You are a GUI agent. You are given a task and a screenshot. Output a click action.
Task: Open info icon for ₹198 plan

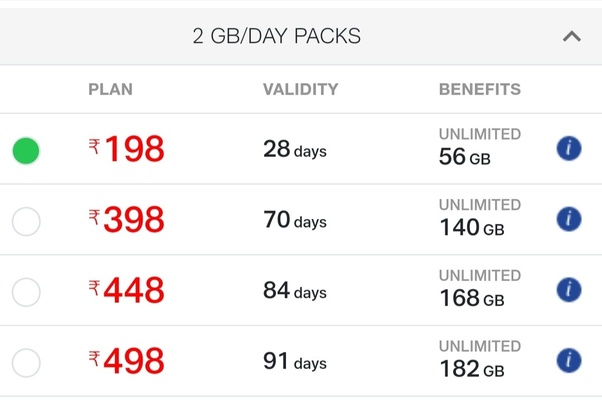click(569, 149)
